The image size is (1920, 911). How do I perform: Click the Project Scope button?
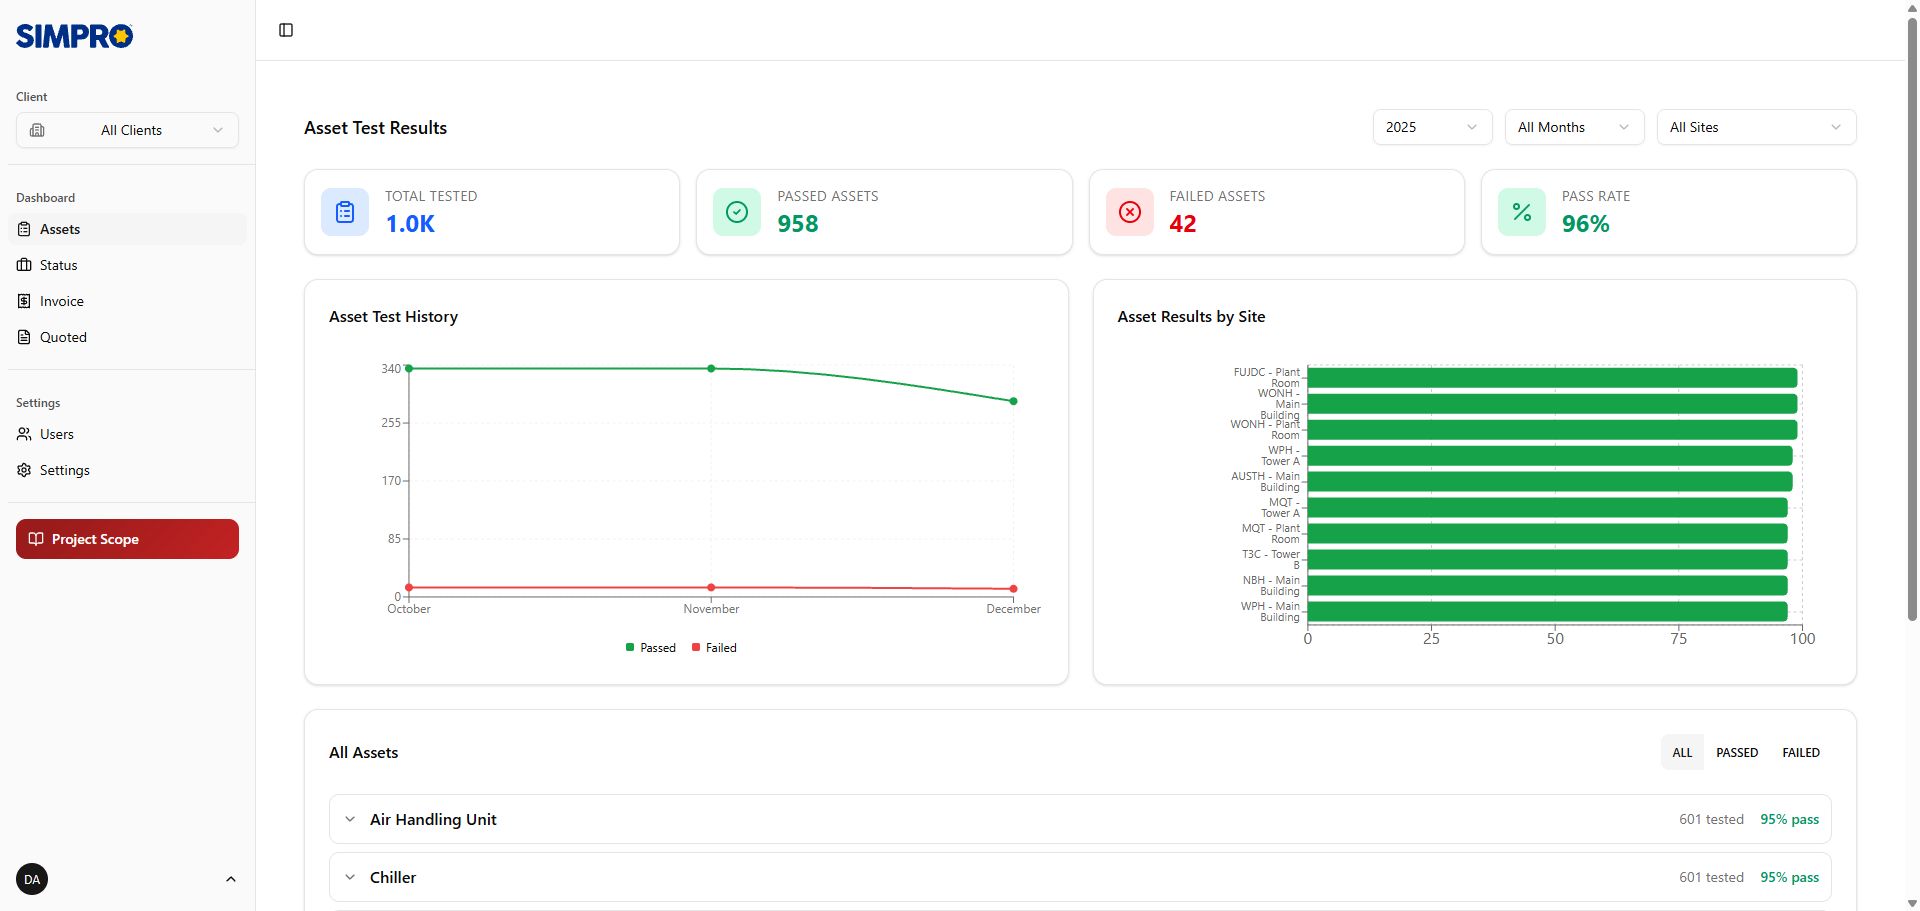tap(127, 539)
